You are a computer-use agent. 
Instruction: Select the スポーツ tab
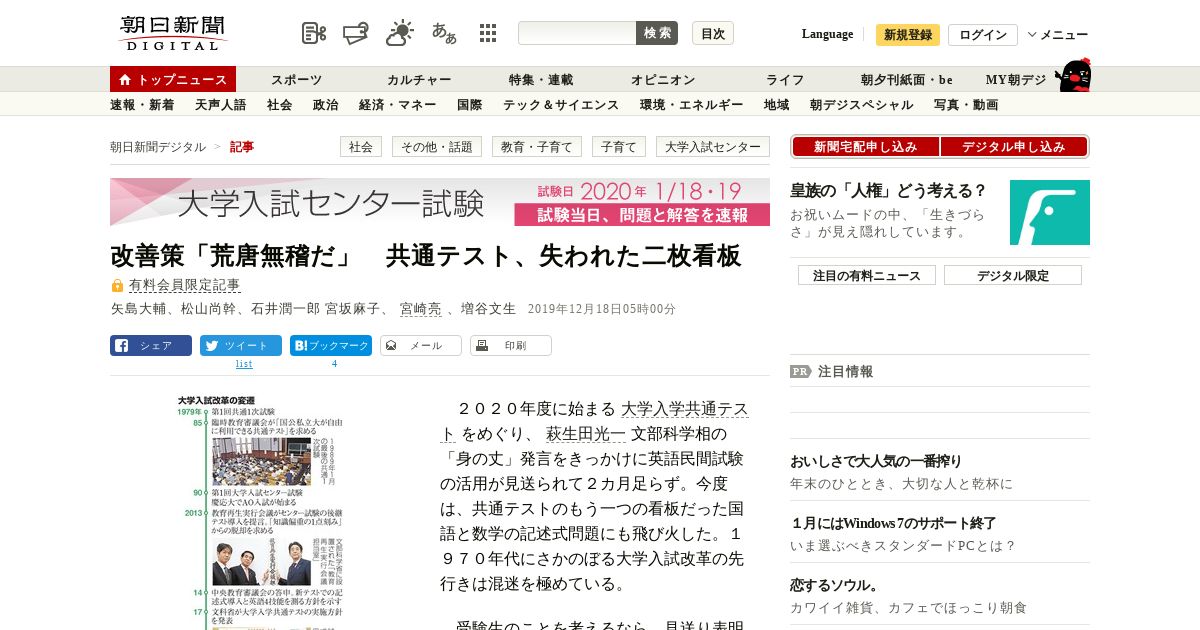tap(296, 80)
